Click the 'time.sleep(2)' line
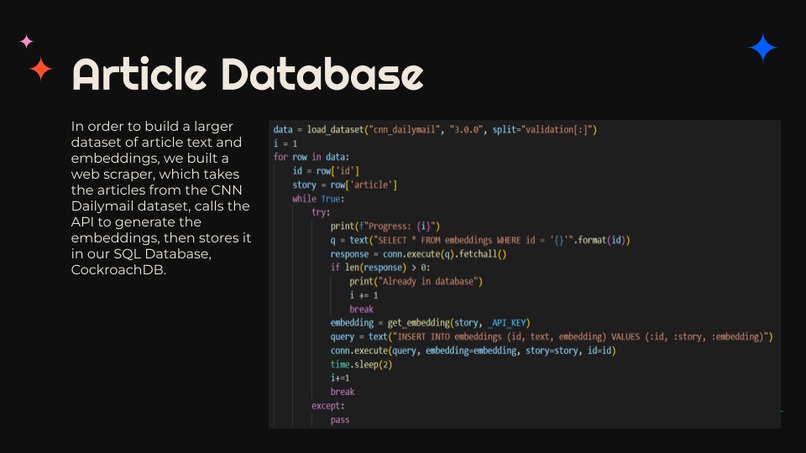The image size is (806, 453). pyautogui.click(x=361, y=365)
